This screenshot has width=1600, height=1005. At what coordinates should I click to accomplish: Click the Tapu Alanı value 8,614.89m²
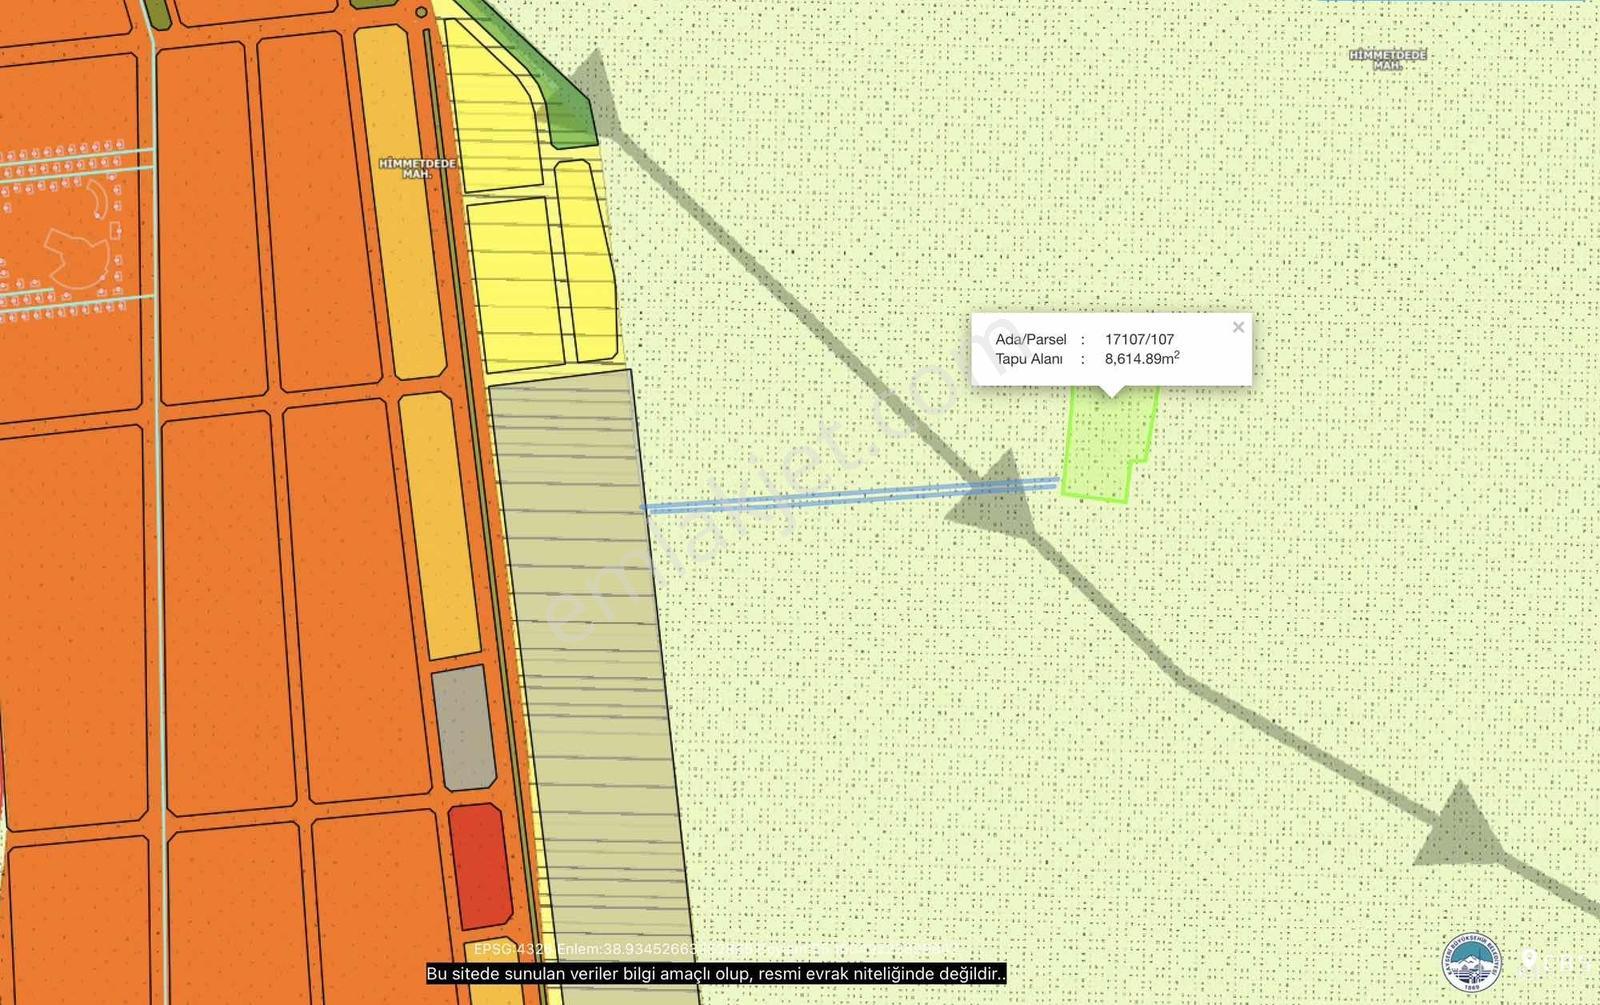point(1142,358)
